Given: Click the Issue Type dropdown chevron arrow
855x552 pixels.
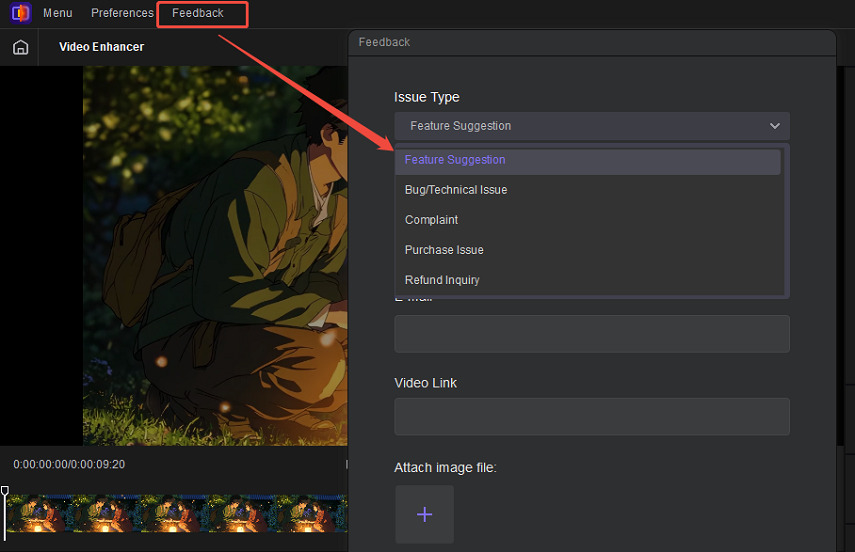Looking at the screenshot, I should click(x=774, y=126).
